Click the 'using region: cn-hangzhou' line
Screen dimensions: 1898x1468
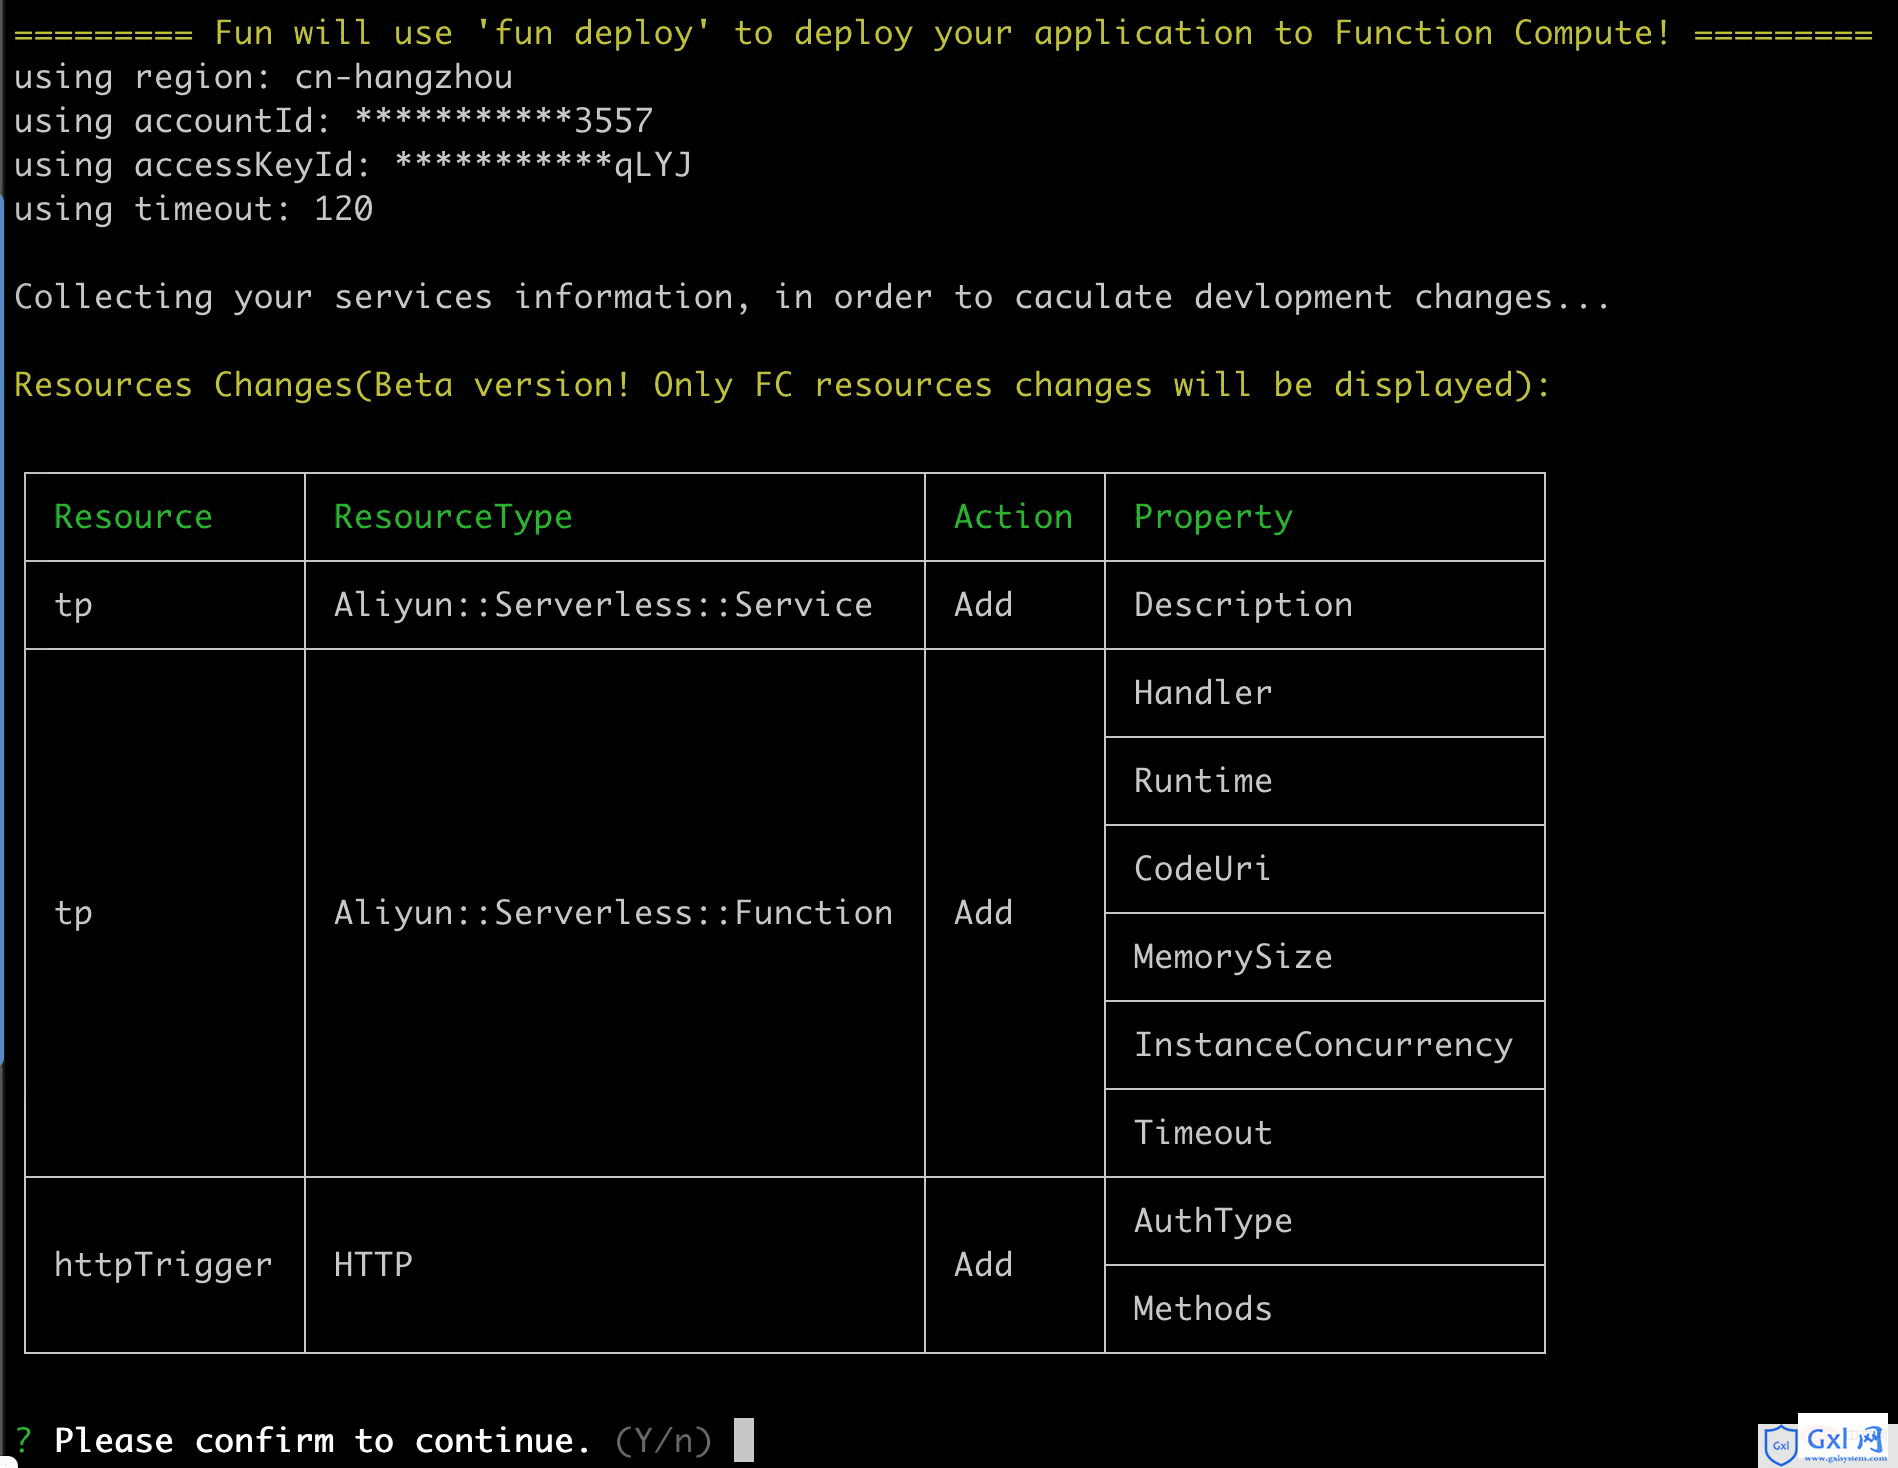tap(263, 77)
